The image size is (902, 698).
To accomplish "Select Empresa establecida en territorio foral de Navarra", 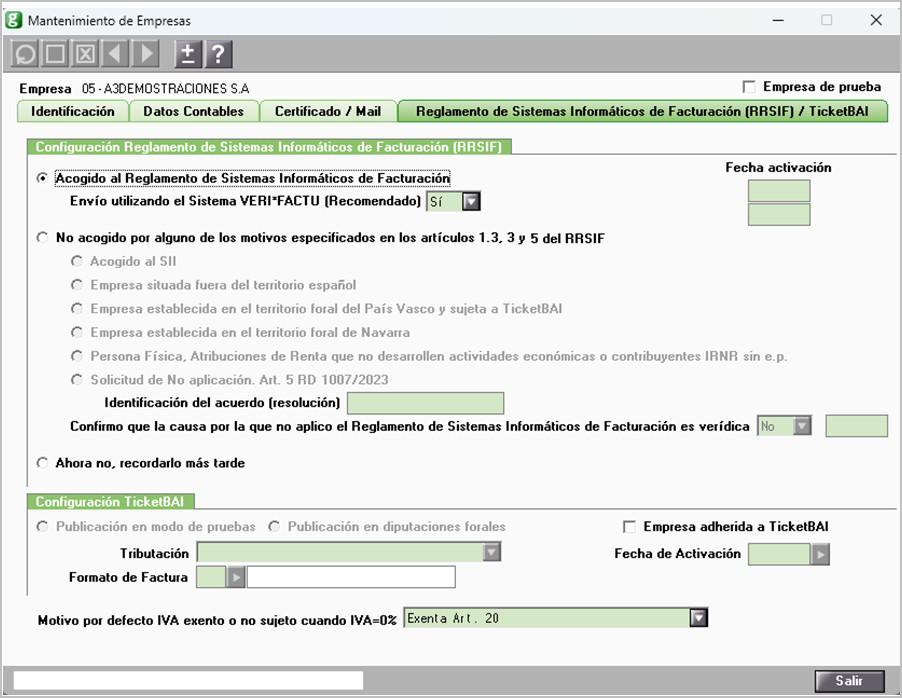I will [77, 332].
